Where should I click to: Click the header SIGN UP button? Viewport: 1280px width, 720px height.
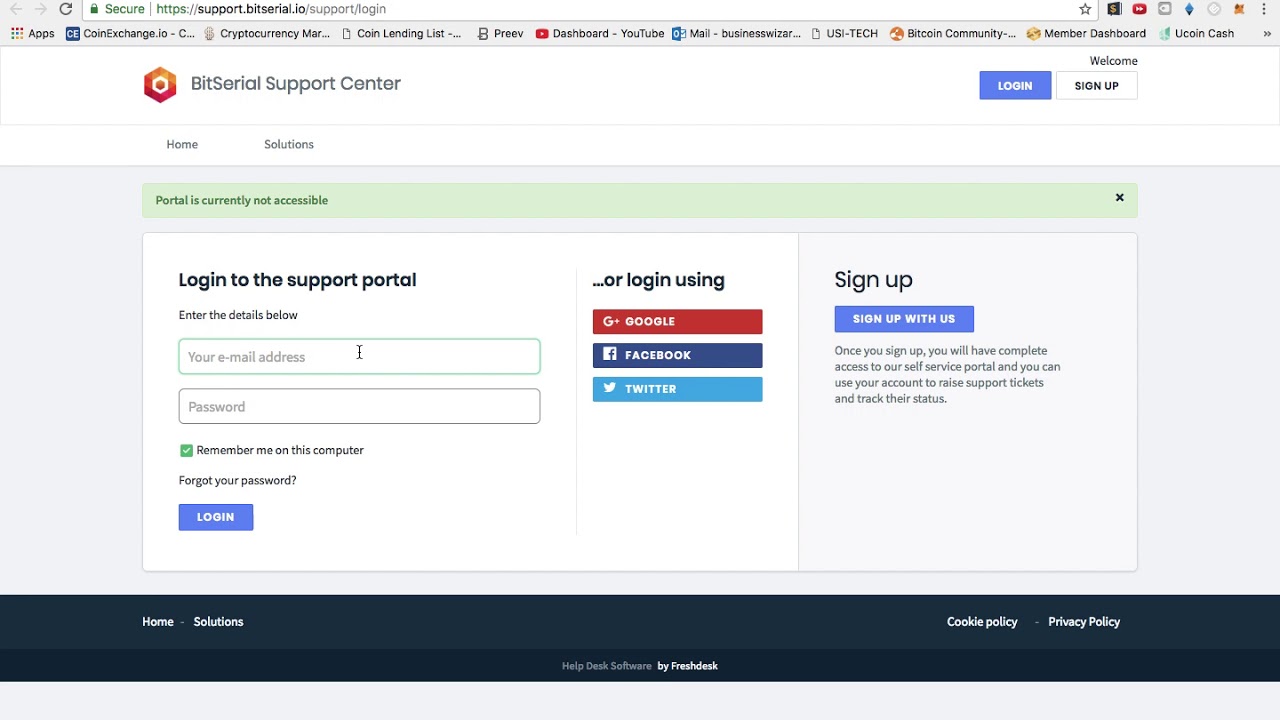click(x=1096, y=86)
